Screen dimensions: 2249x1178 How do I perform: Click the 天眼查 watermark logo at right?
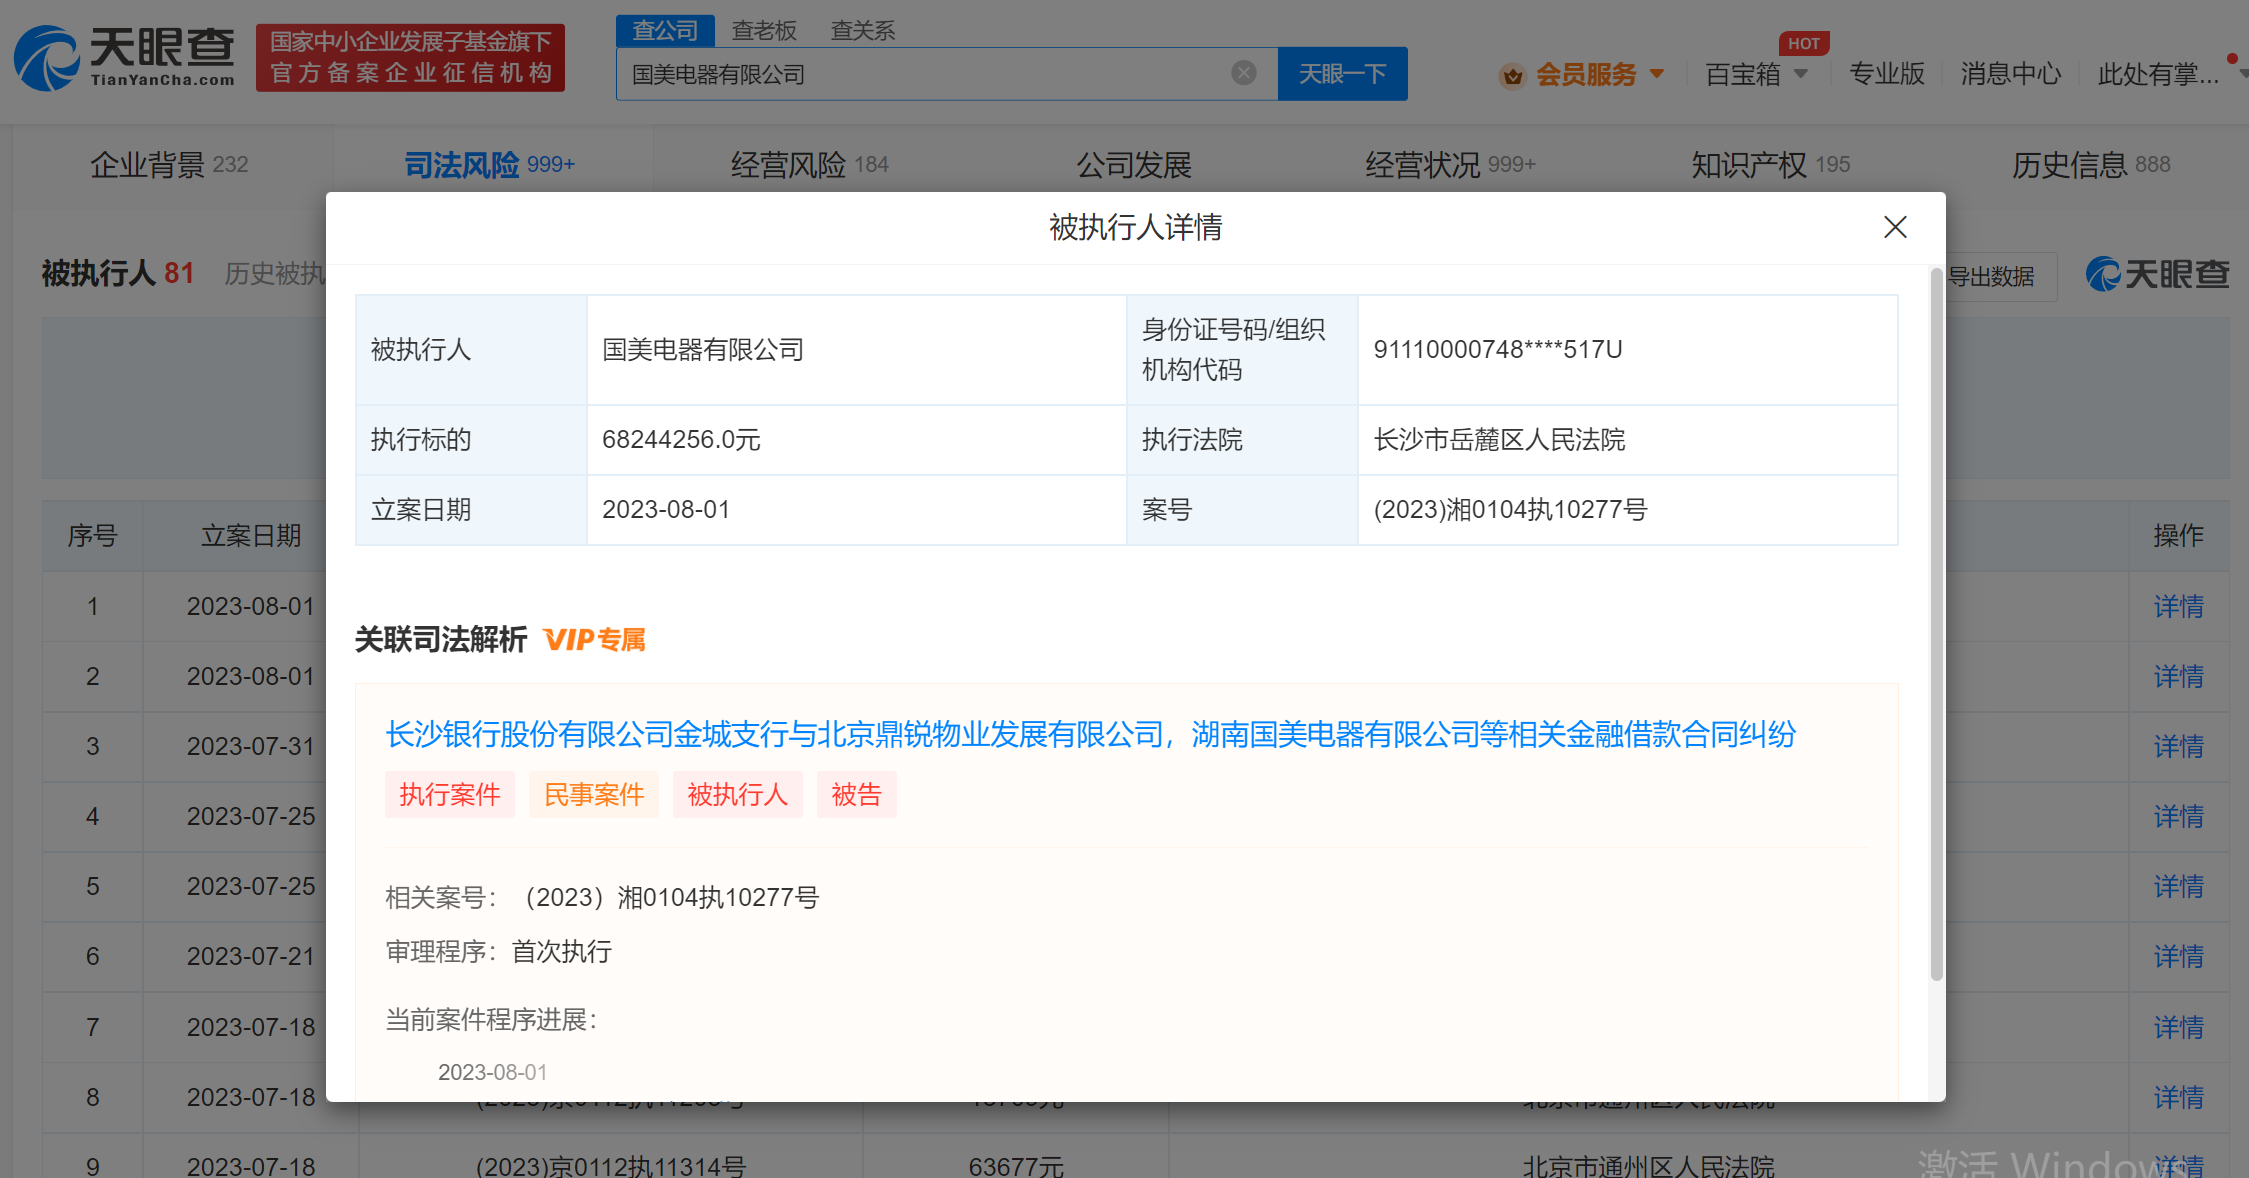point(2157,274)
